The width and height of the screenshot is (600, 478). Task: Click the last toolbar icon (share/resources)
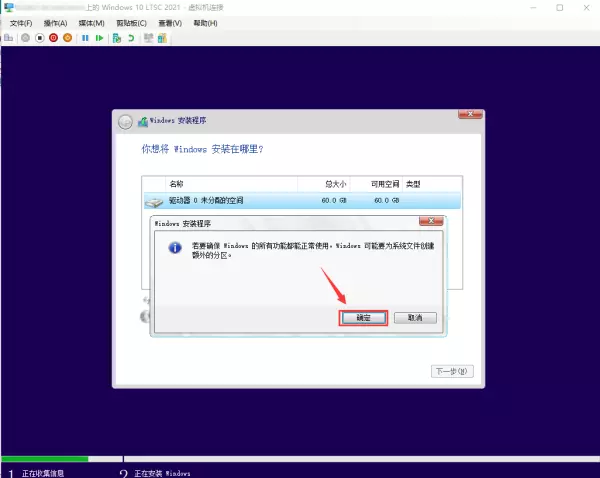(162, 38)
